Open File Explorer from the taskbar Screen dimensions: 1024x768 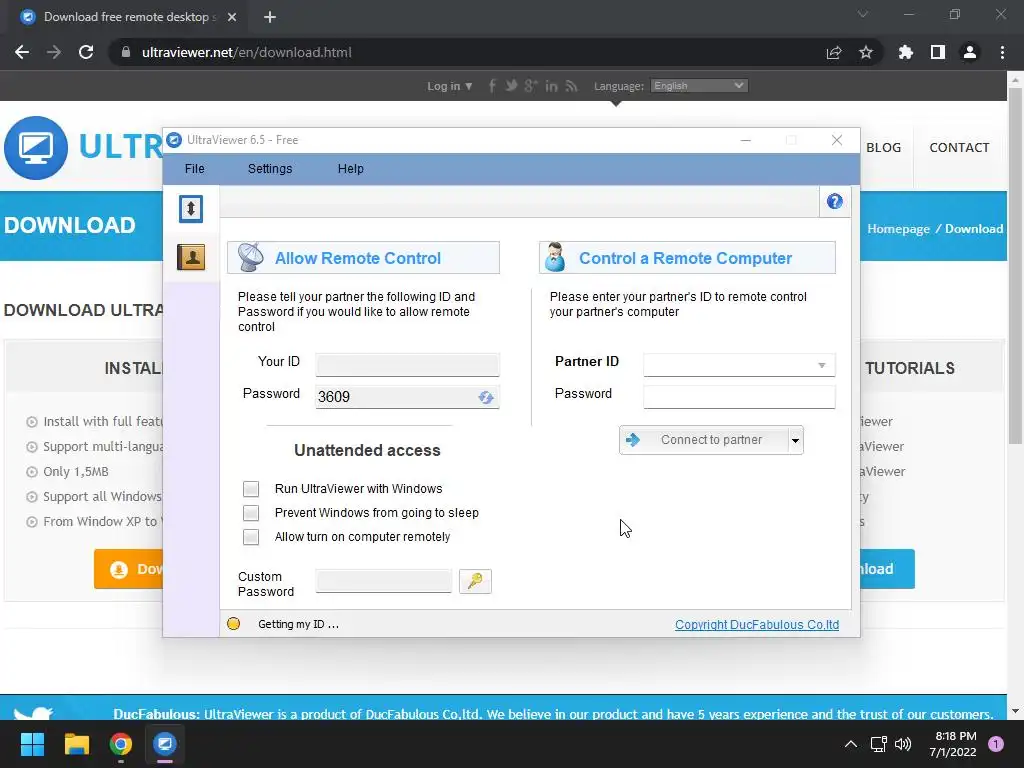76,744
